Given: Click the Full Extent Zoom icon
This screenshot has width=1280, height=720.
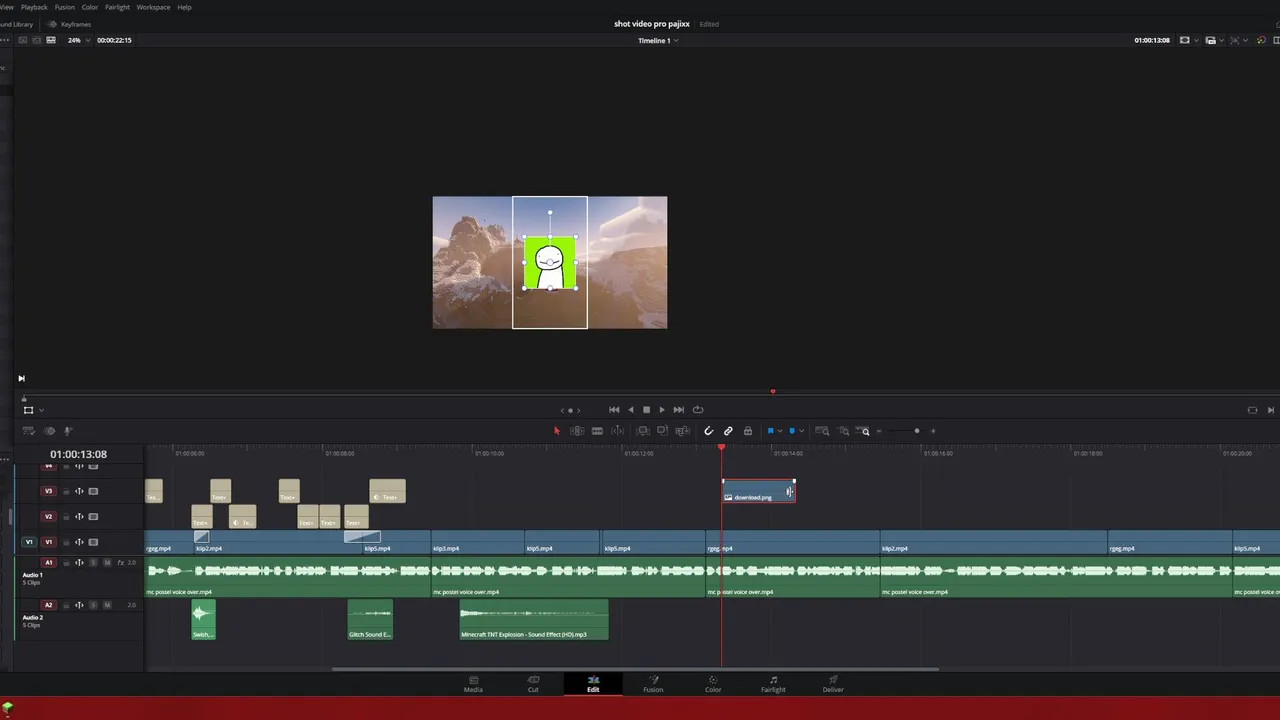Looking at the screenshot, I should point(823,431).
